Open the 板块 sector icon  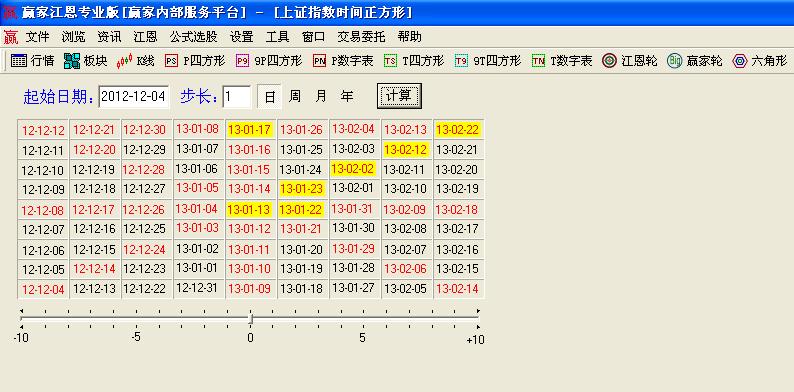point(72,61)
